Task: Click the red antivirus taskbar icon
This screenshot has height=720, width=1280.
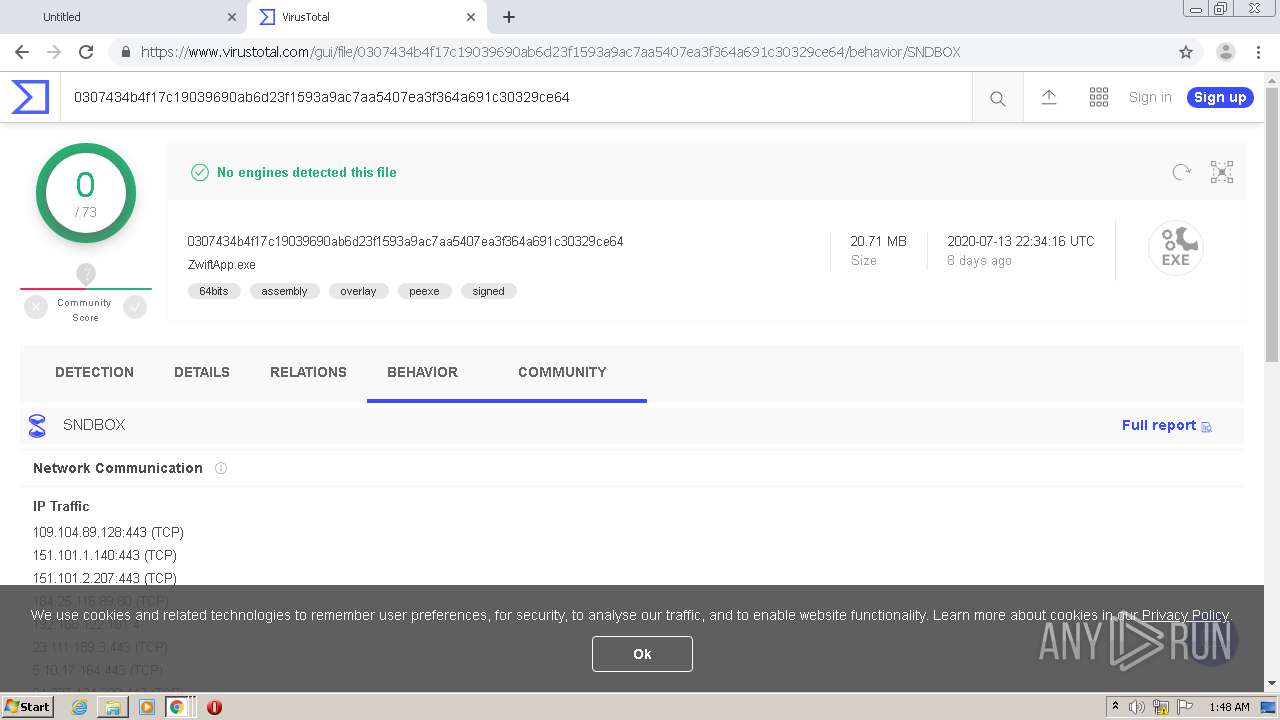Action: (214, 707)
